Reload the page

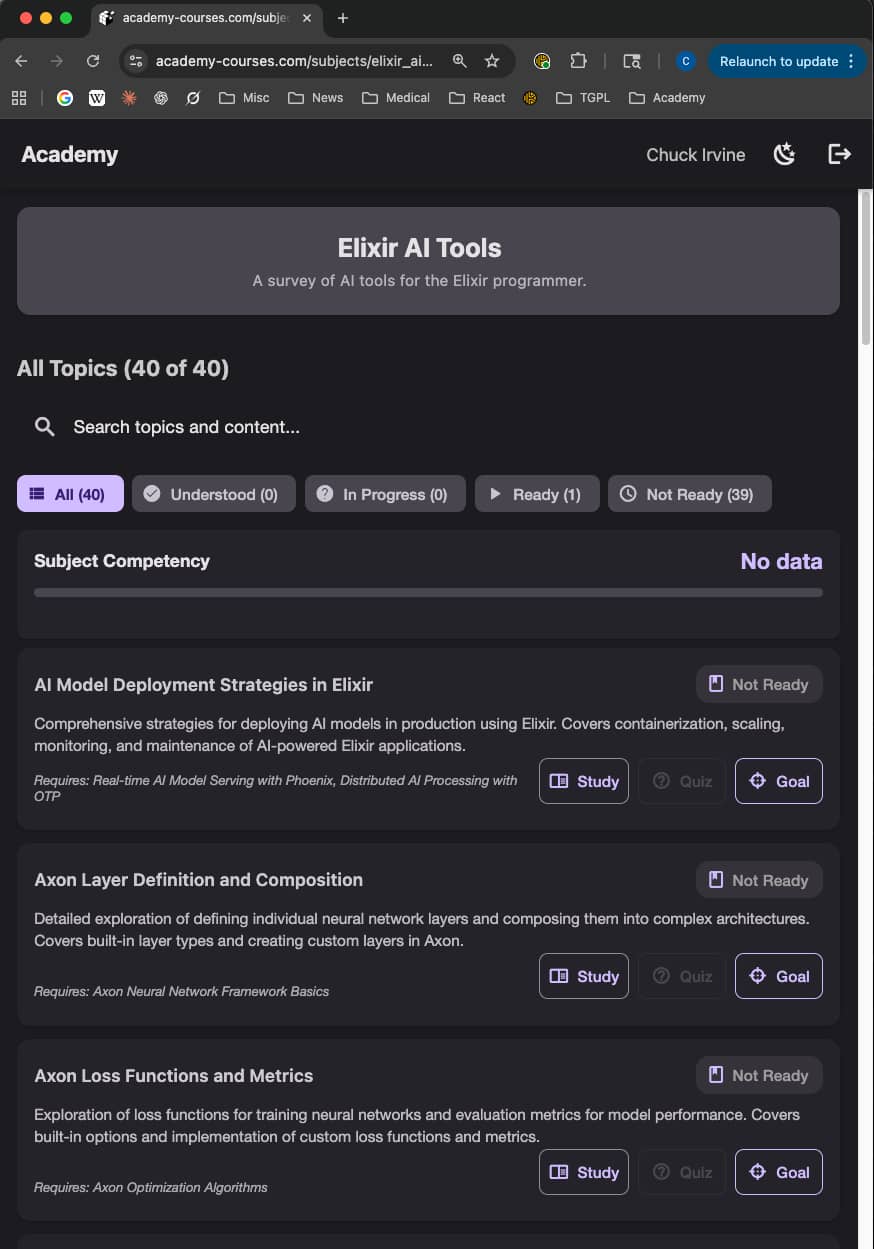(93, 61)
